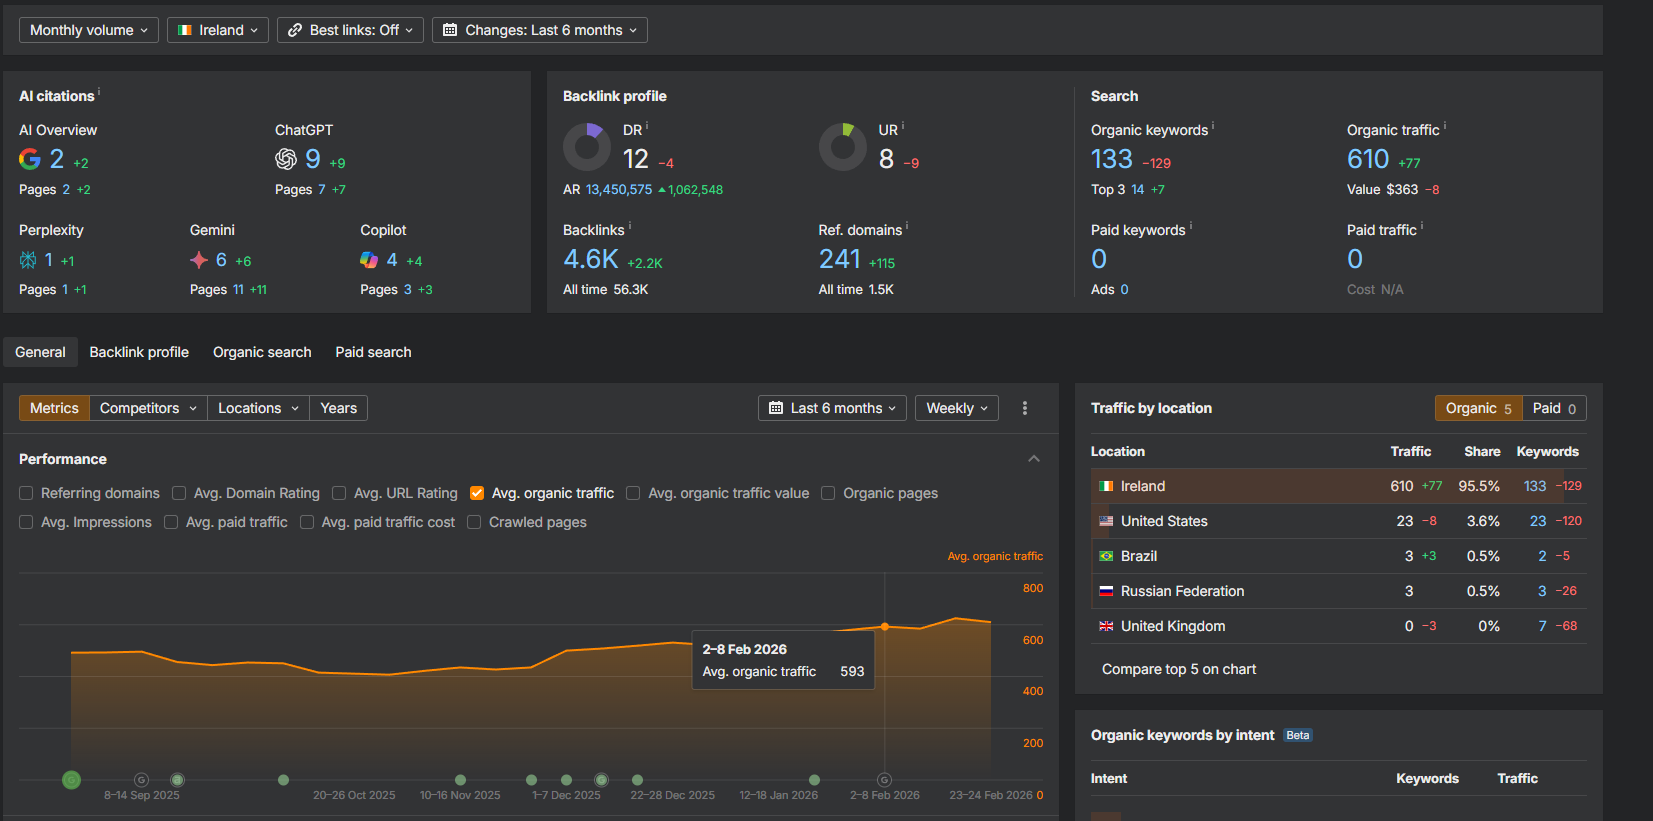The height and width of the screenshot is (821, 1653).
Task: Click the Perplexity logo icon
Action: 28,260
